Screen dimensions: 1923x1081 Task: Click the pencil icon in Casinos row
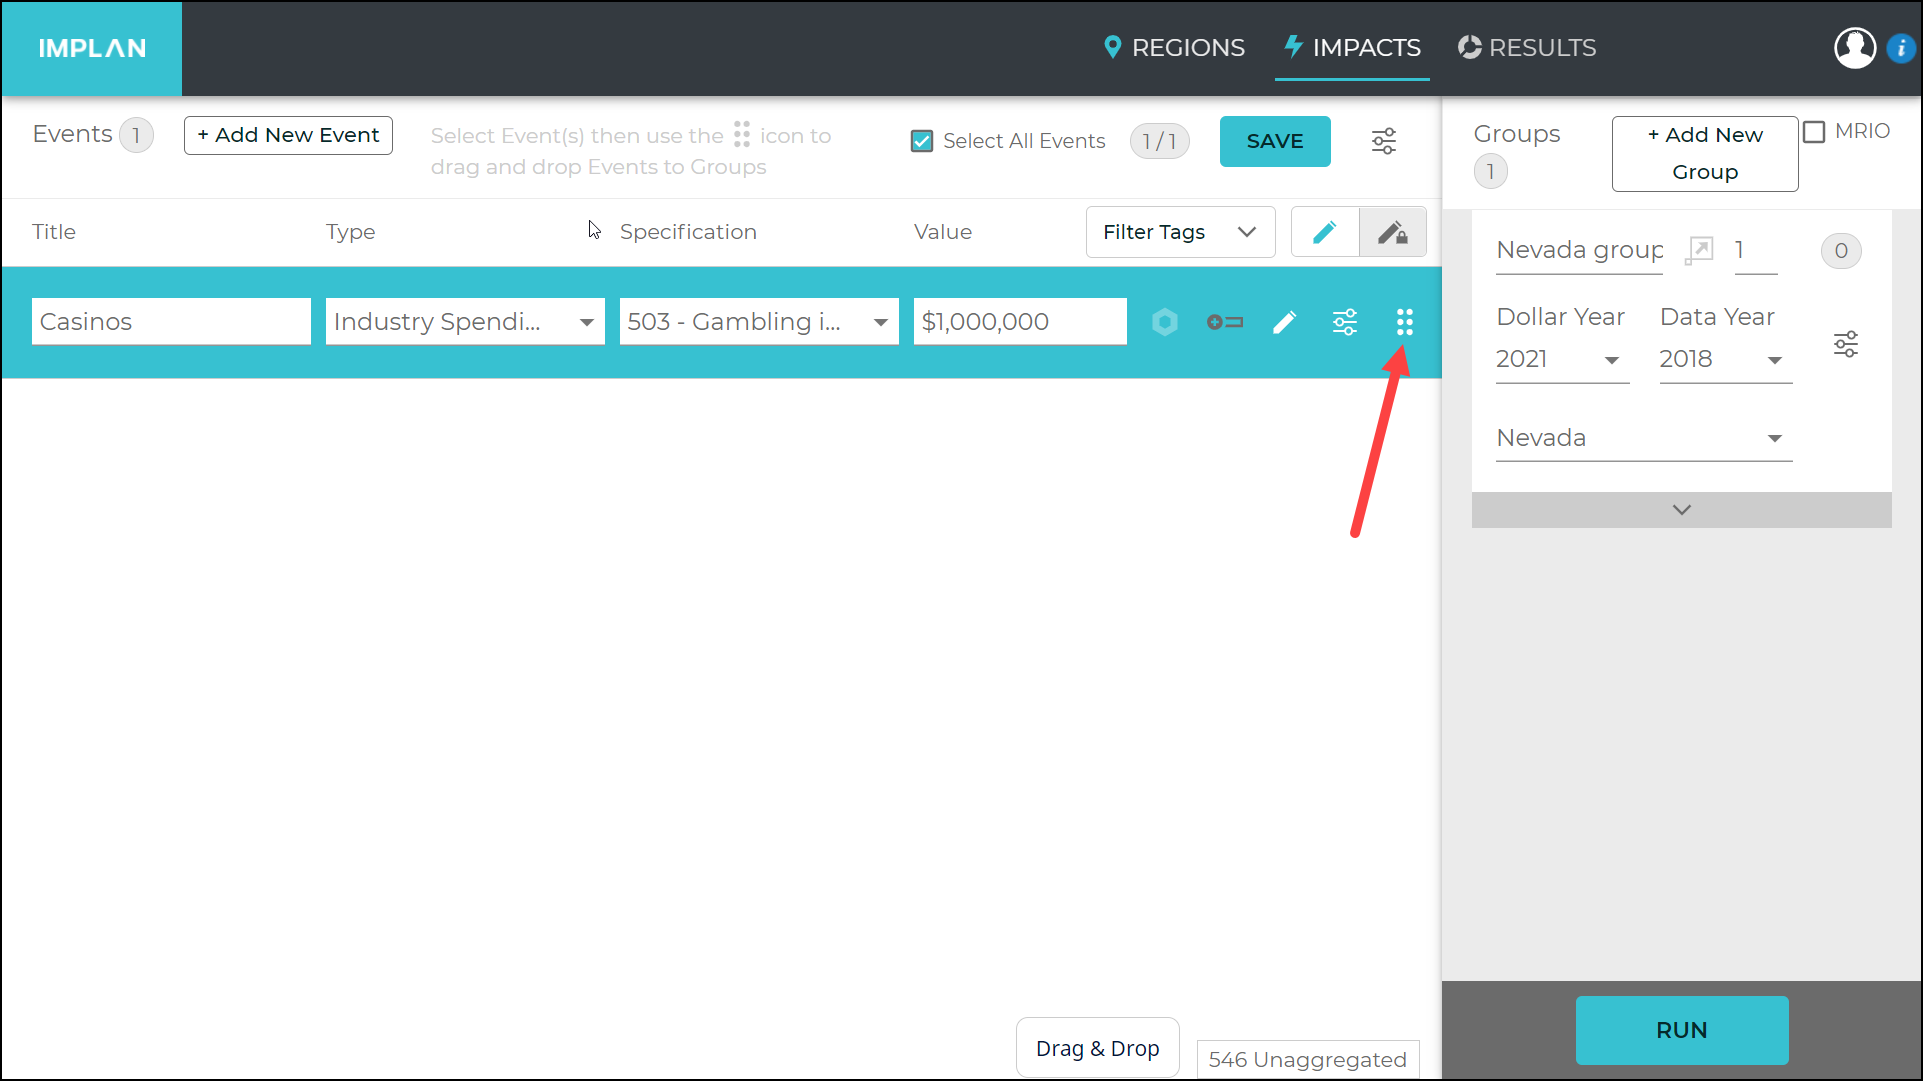[1285, 322]
